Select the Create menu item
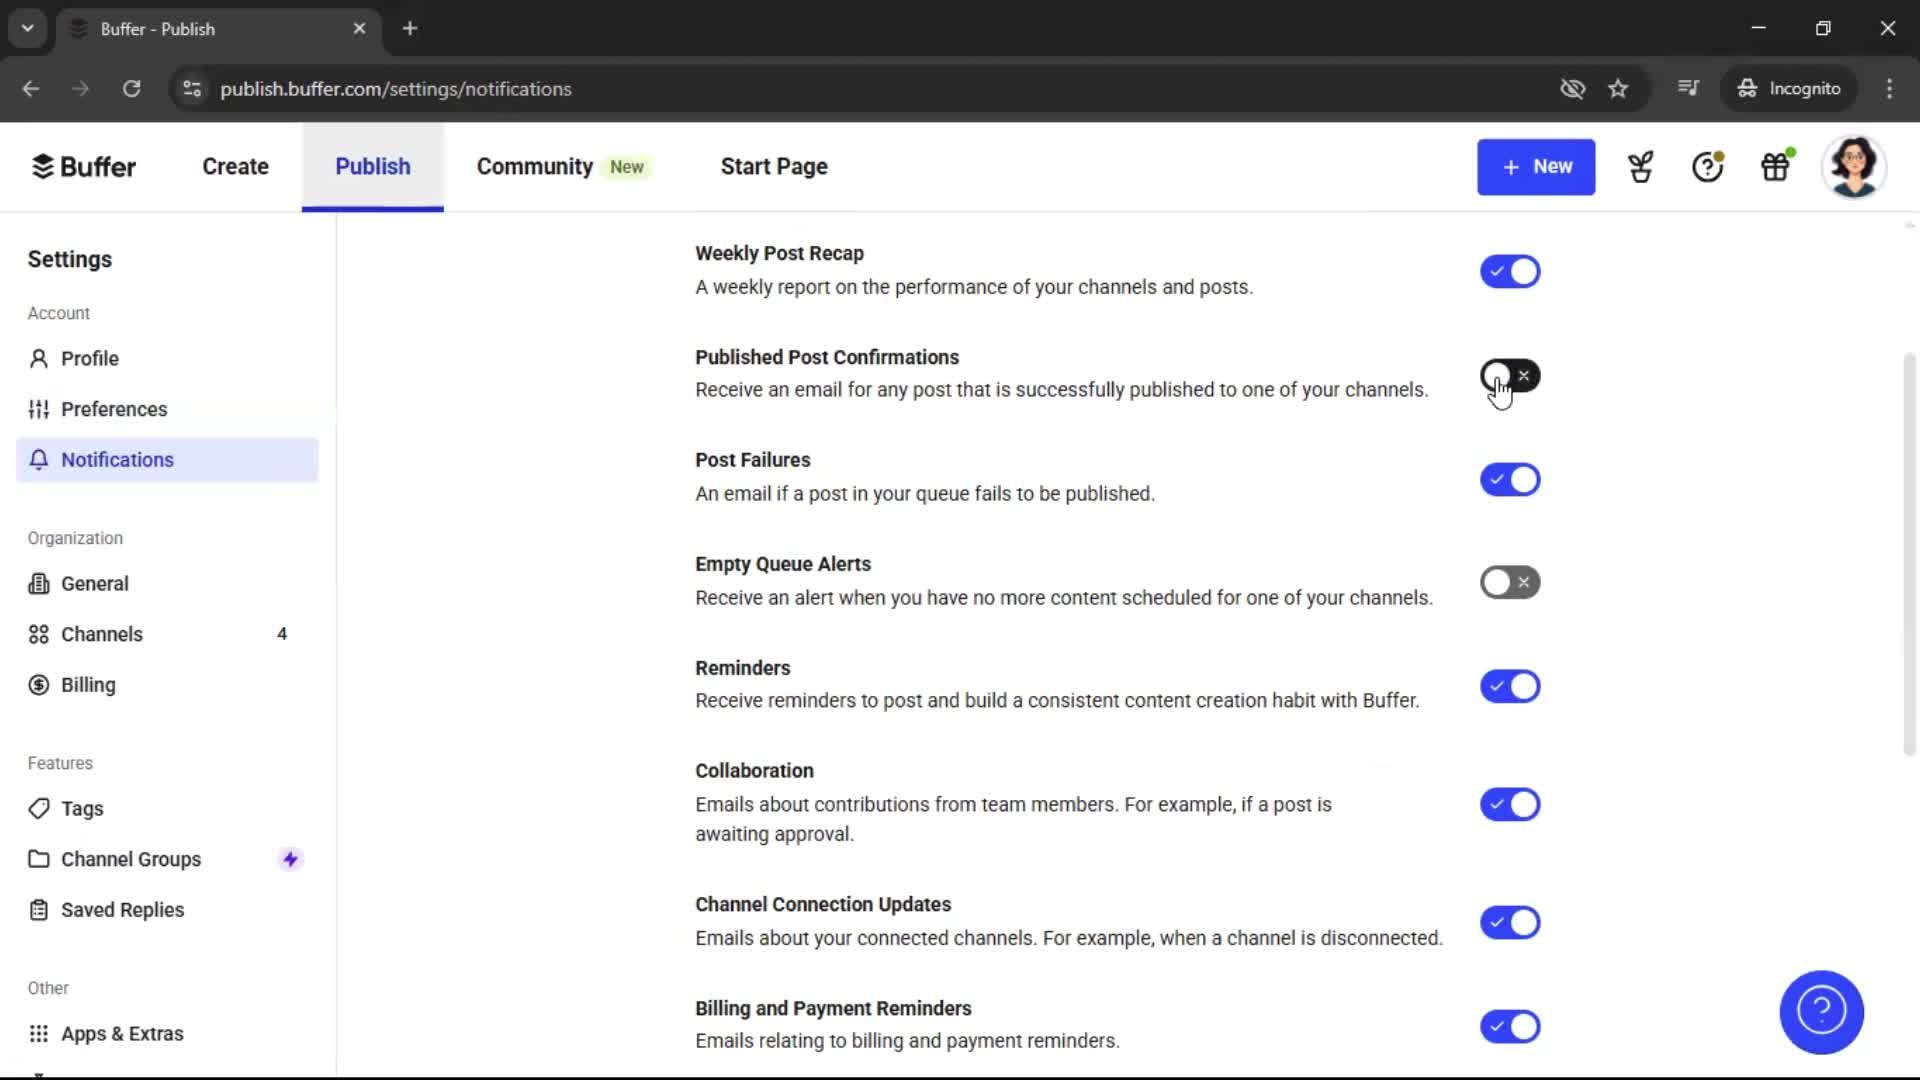Viewport: 1920px width, 1080px height. [x=234, y=166]
